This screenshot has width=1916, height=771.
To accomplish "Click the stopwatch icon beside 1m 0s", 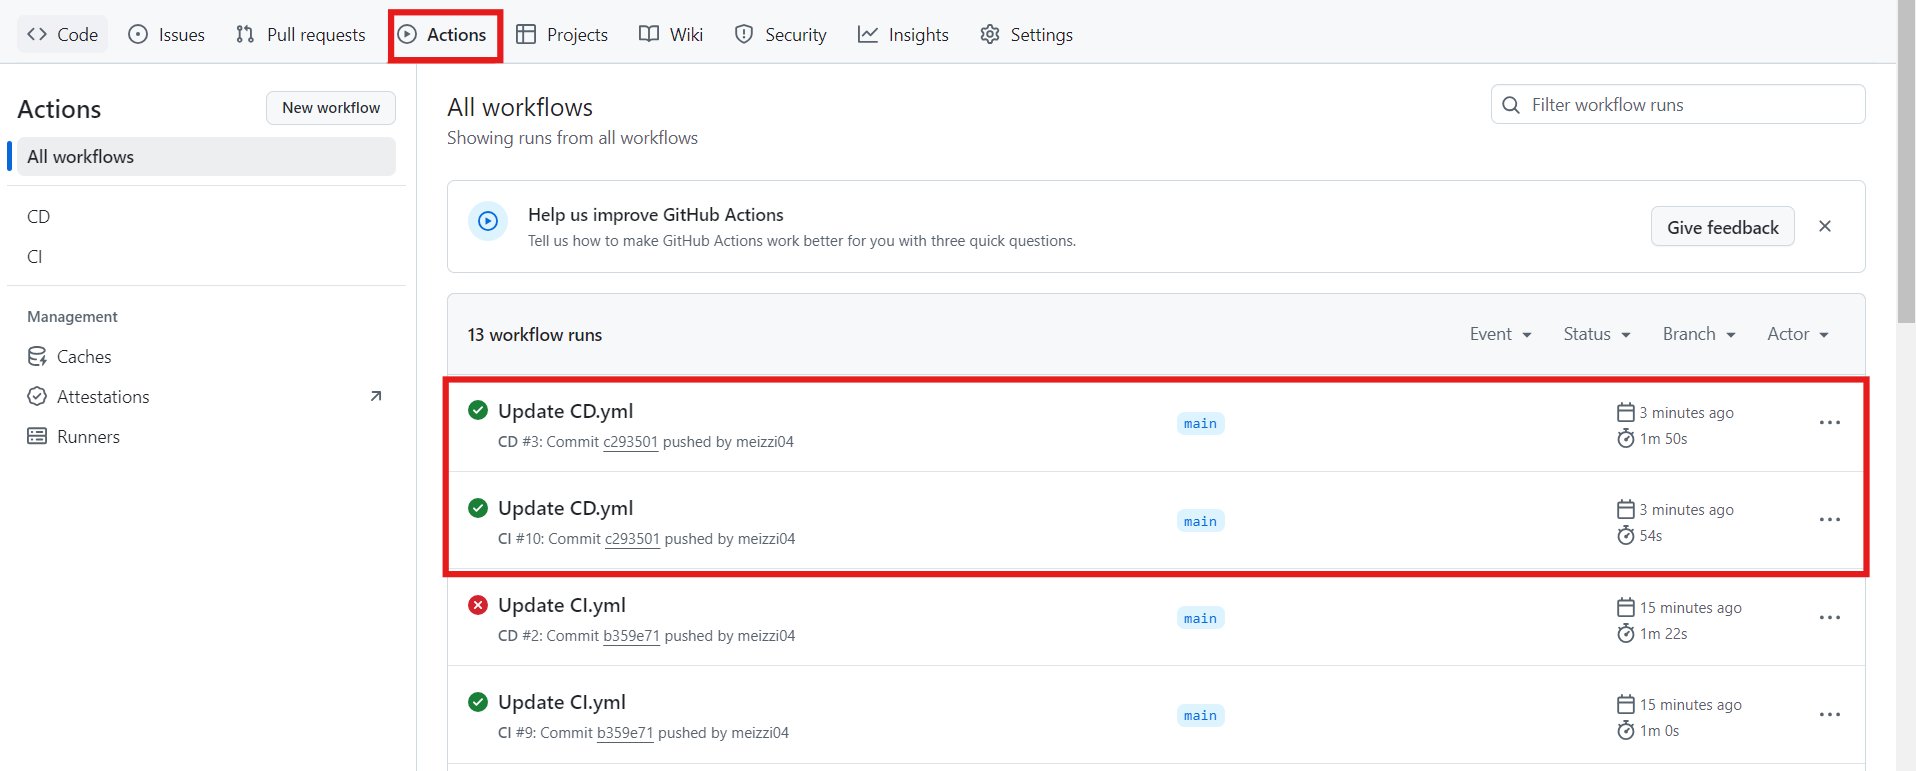I will click(x=1626, y=730).
